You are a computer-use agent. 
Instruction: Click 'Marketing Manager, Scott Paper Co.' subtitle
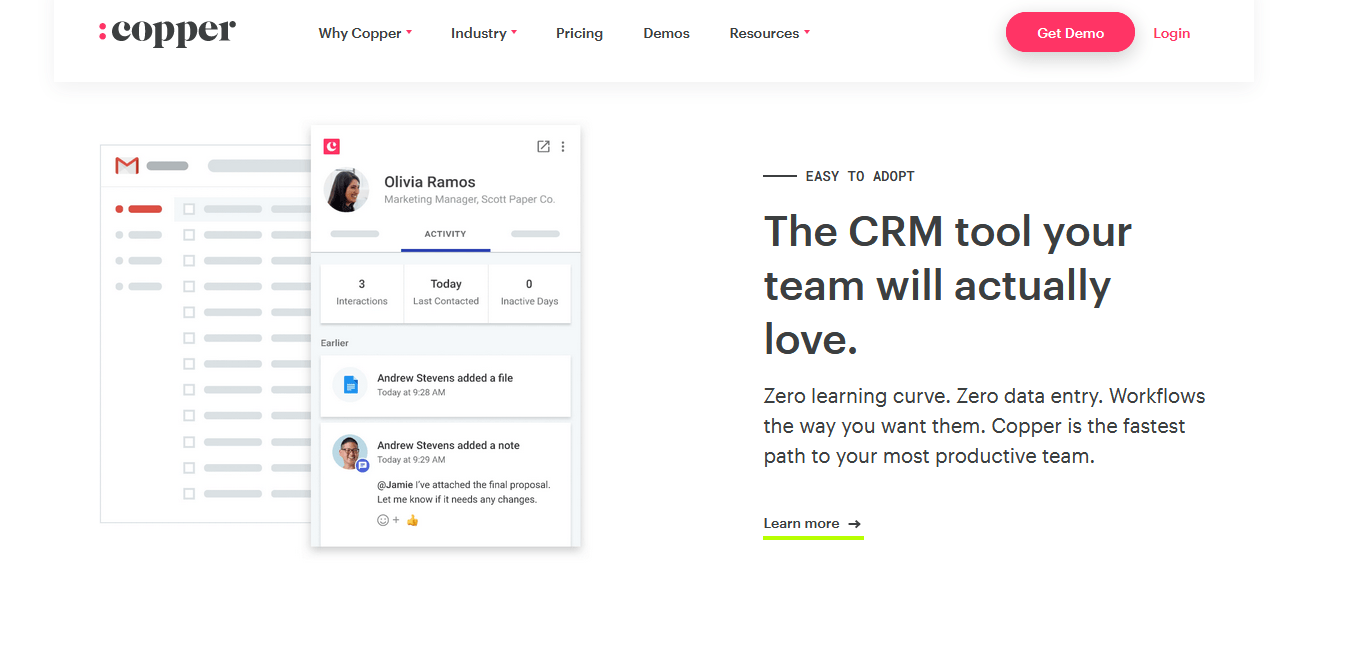pos(469,200)
